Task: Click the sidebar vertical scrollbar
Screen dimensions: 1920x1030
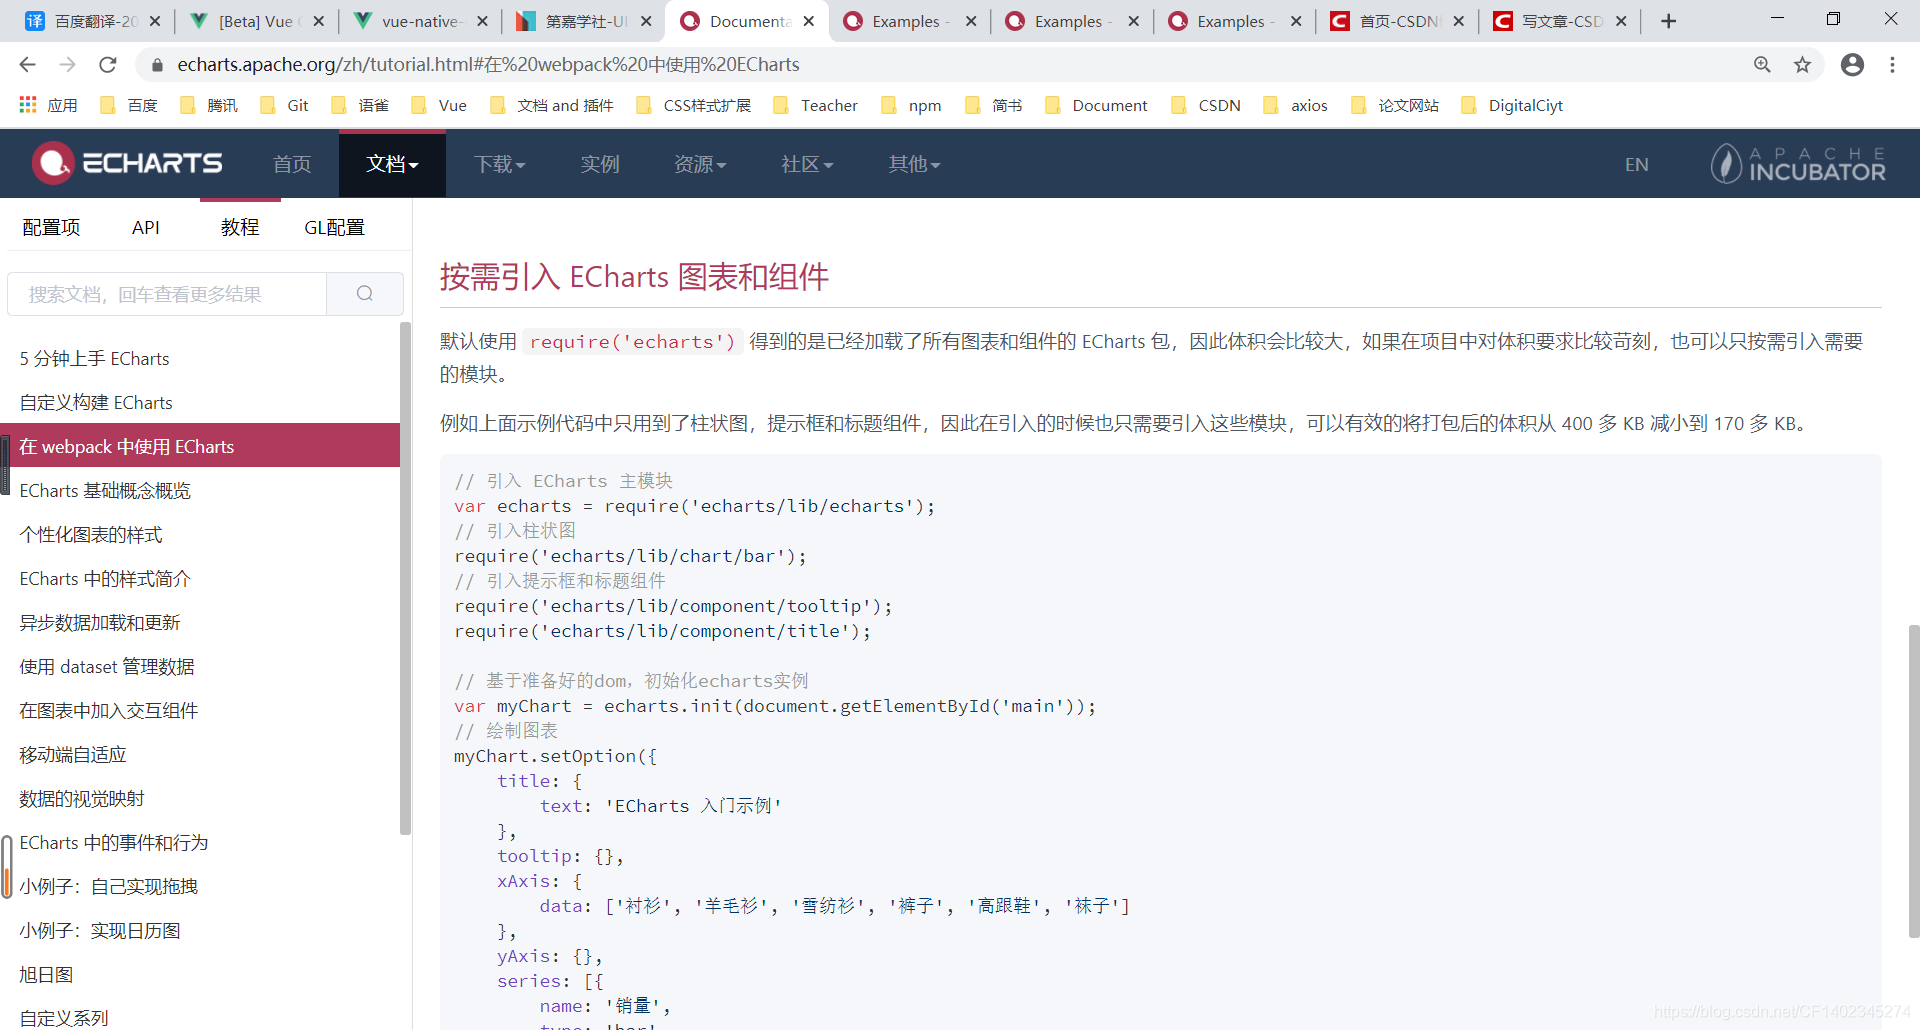Action: click(x=405, y=578)
